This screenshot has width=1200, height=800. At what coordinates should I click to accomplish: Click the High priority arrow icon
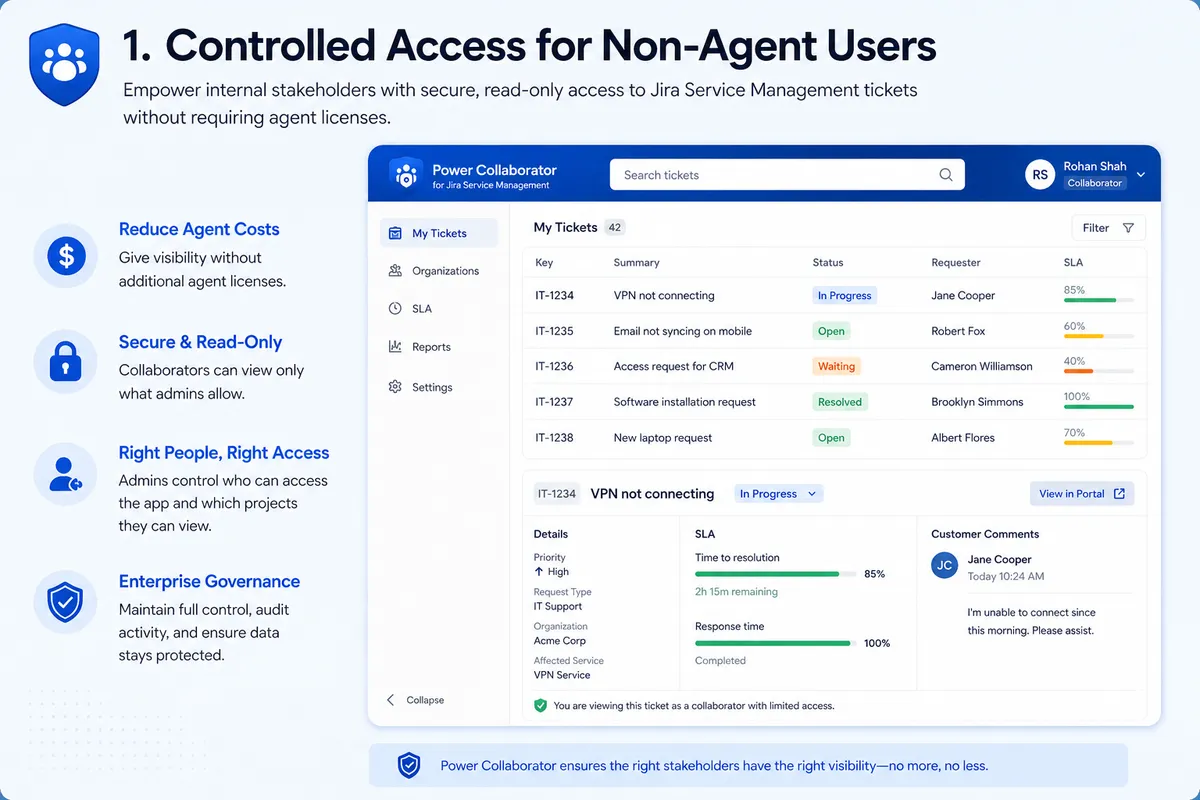coord(539,572)
